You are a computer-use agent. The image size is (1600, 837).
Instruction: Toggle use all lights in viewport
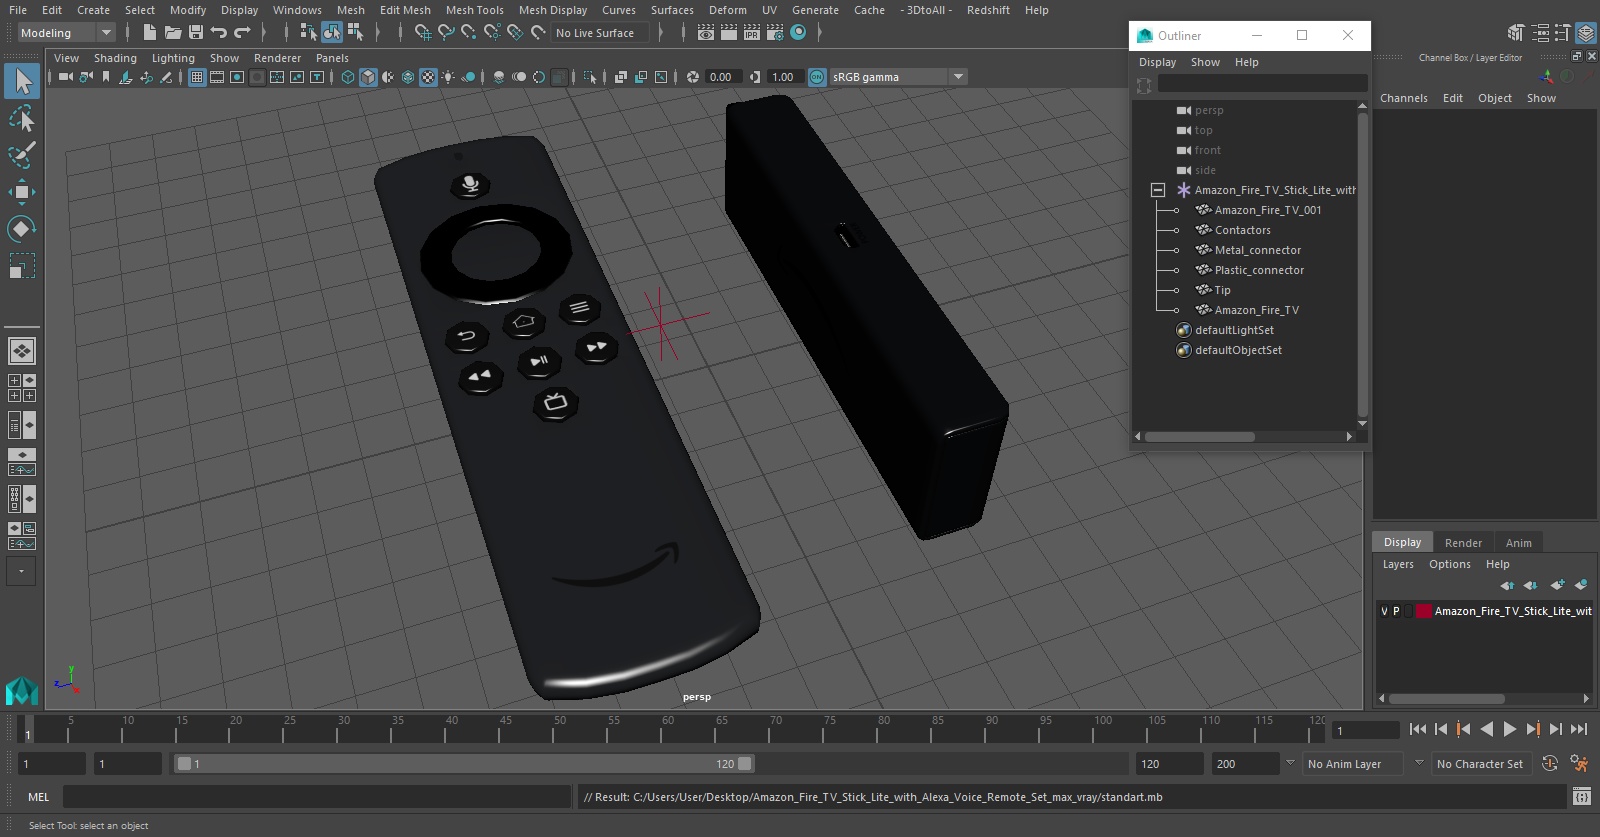pos(448,77)
